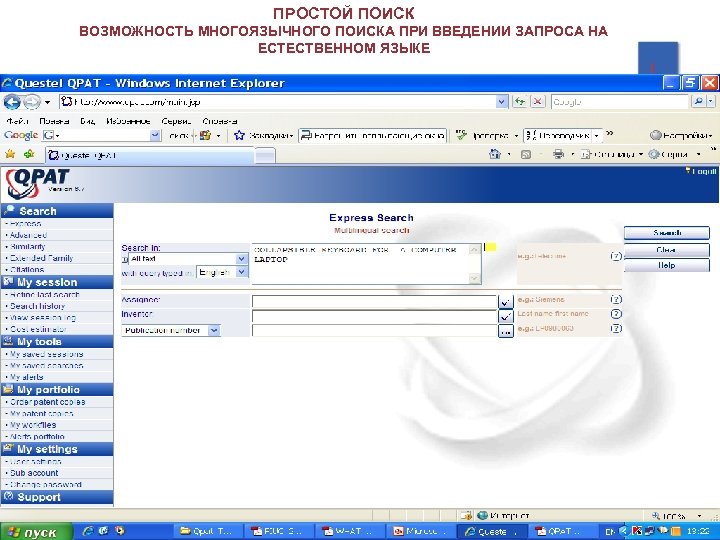Click the Clear button
720x540 pixels.
point(667,250)
